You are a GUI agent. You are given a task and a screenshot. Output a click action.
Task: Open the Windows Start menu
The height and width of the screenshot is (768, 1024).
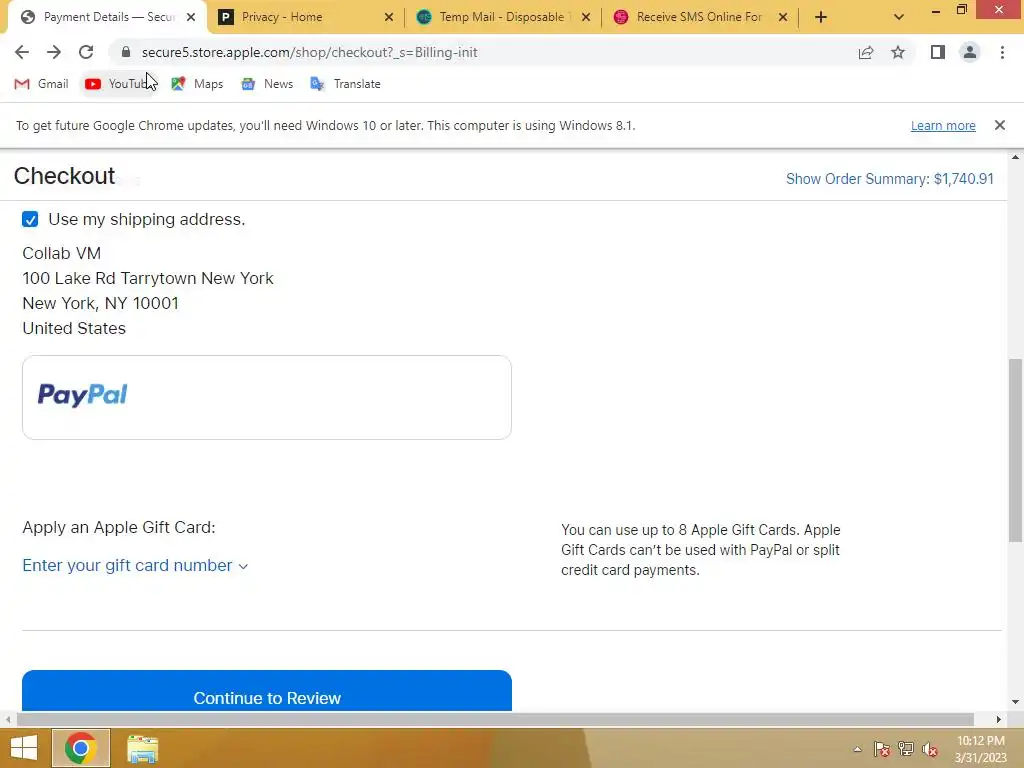[24, 748]
